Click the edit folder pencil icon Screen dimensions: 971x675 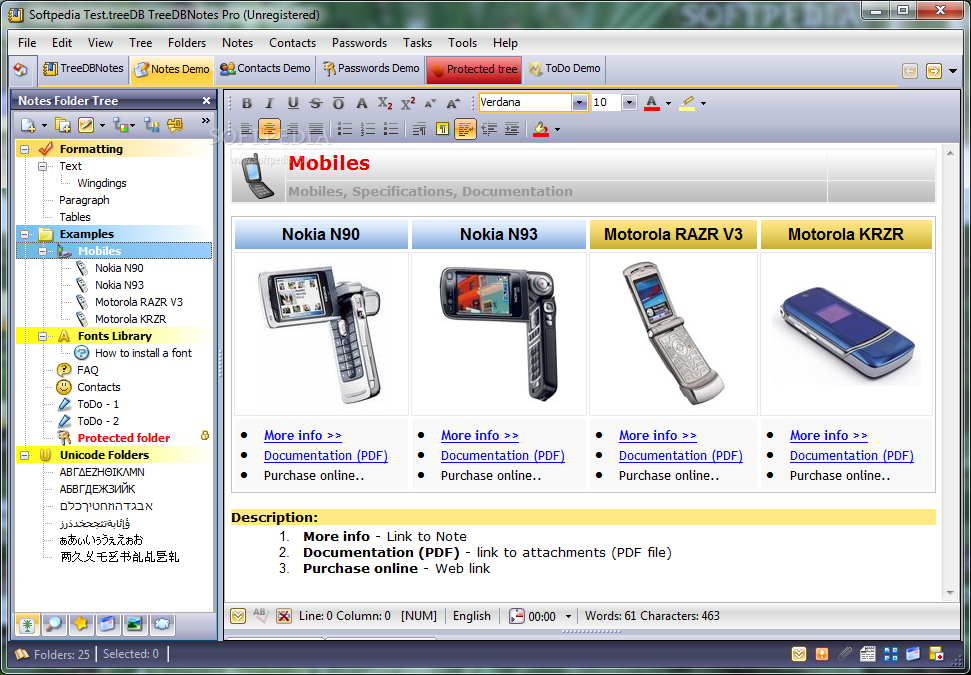[85, 125]
